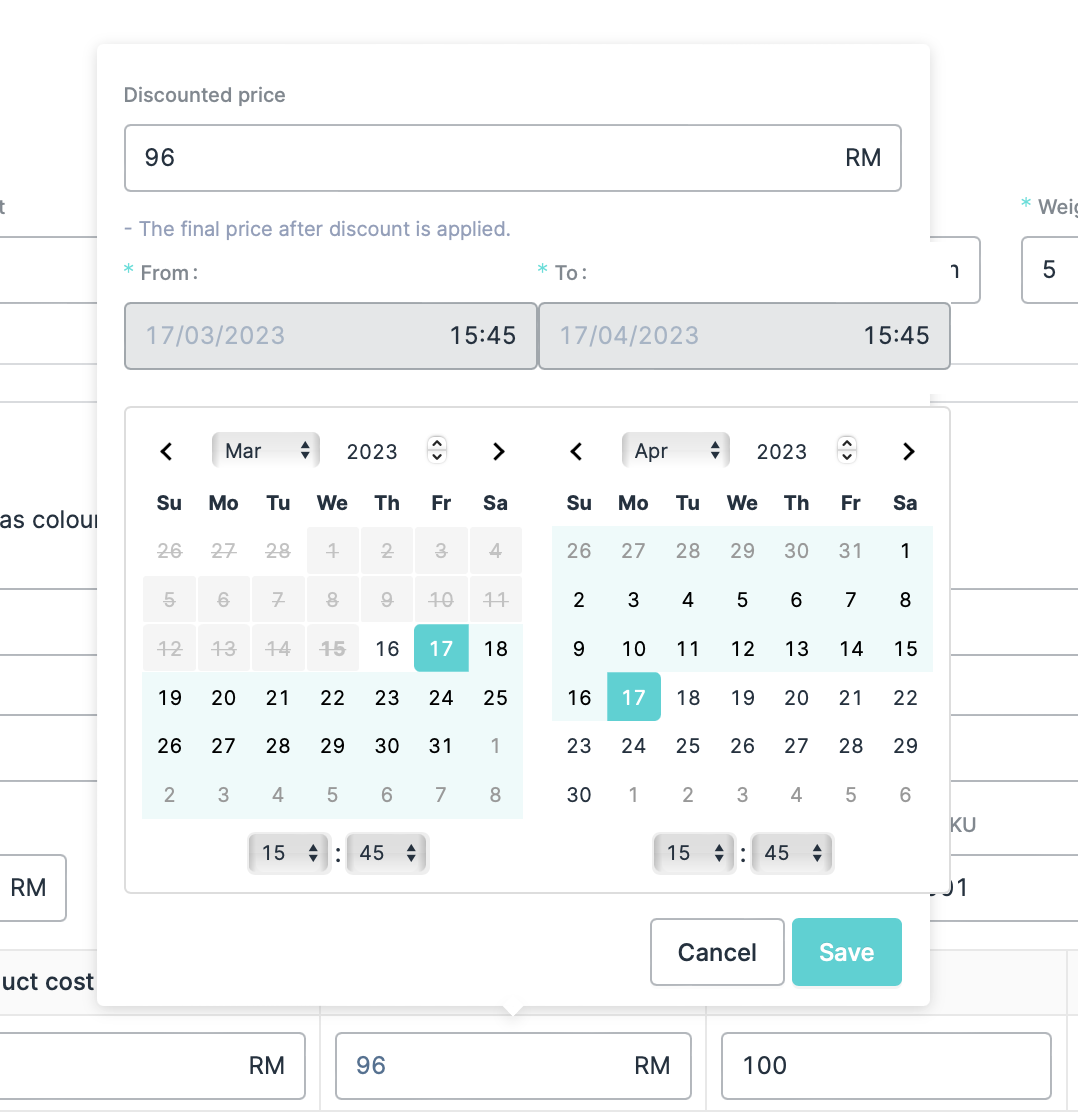The width and height of the screenshot is (1078, 1112).
Task: Open the Apr month dropdown
Action: coord(676,451)
